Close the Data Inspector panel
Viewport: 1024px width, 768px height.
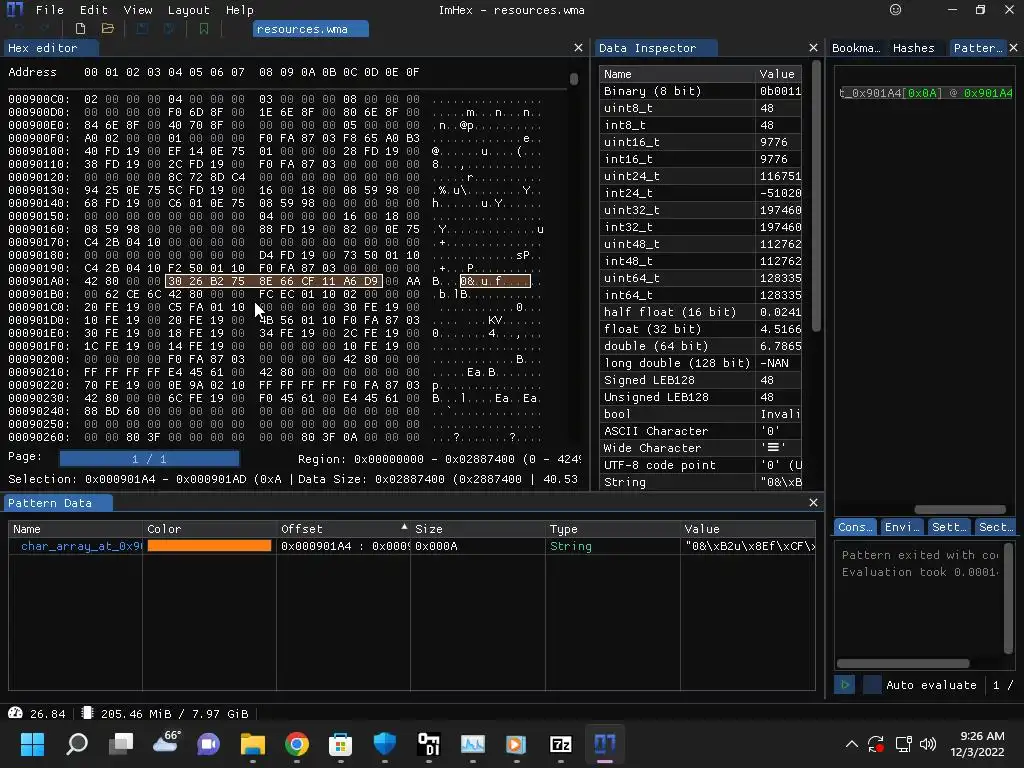(x=813, y=48)
